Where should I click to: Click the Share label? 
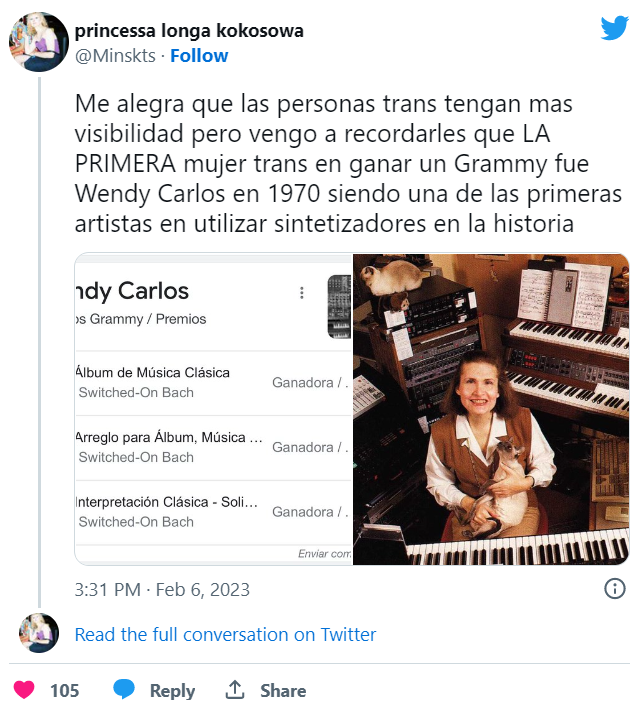[283, 690]
